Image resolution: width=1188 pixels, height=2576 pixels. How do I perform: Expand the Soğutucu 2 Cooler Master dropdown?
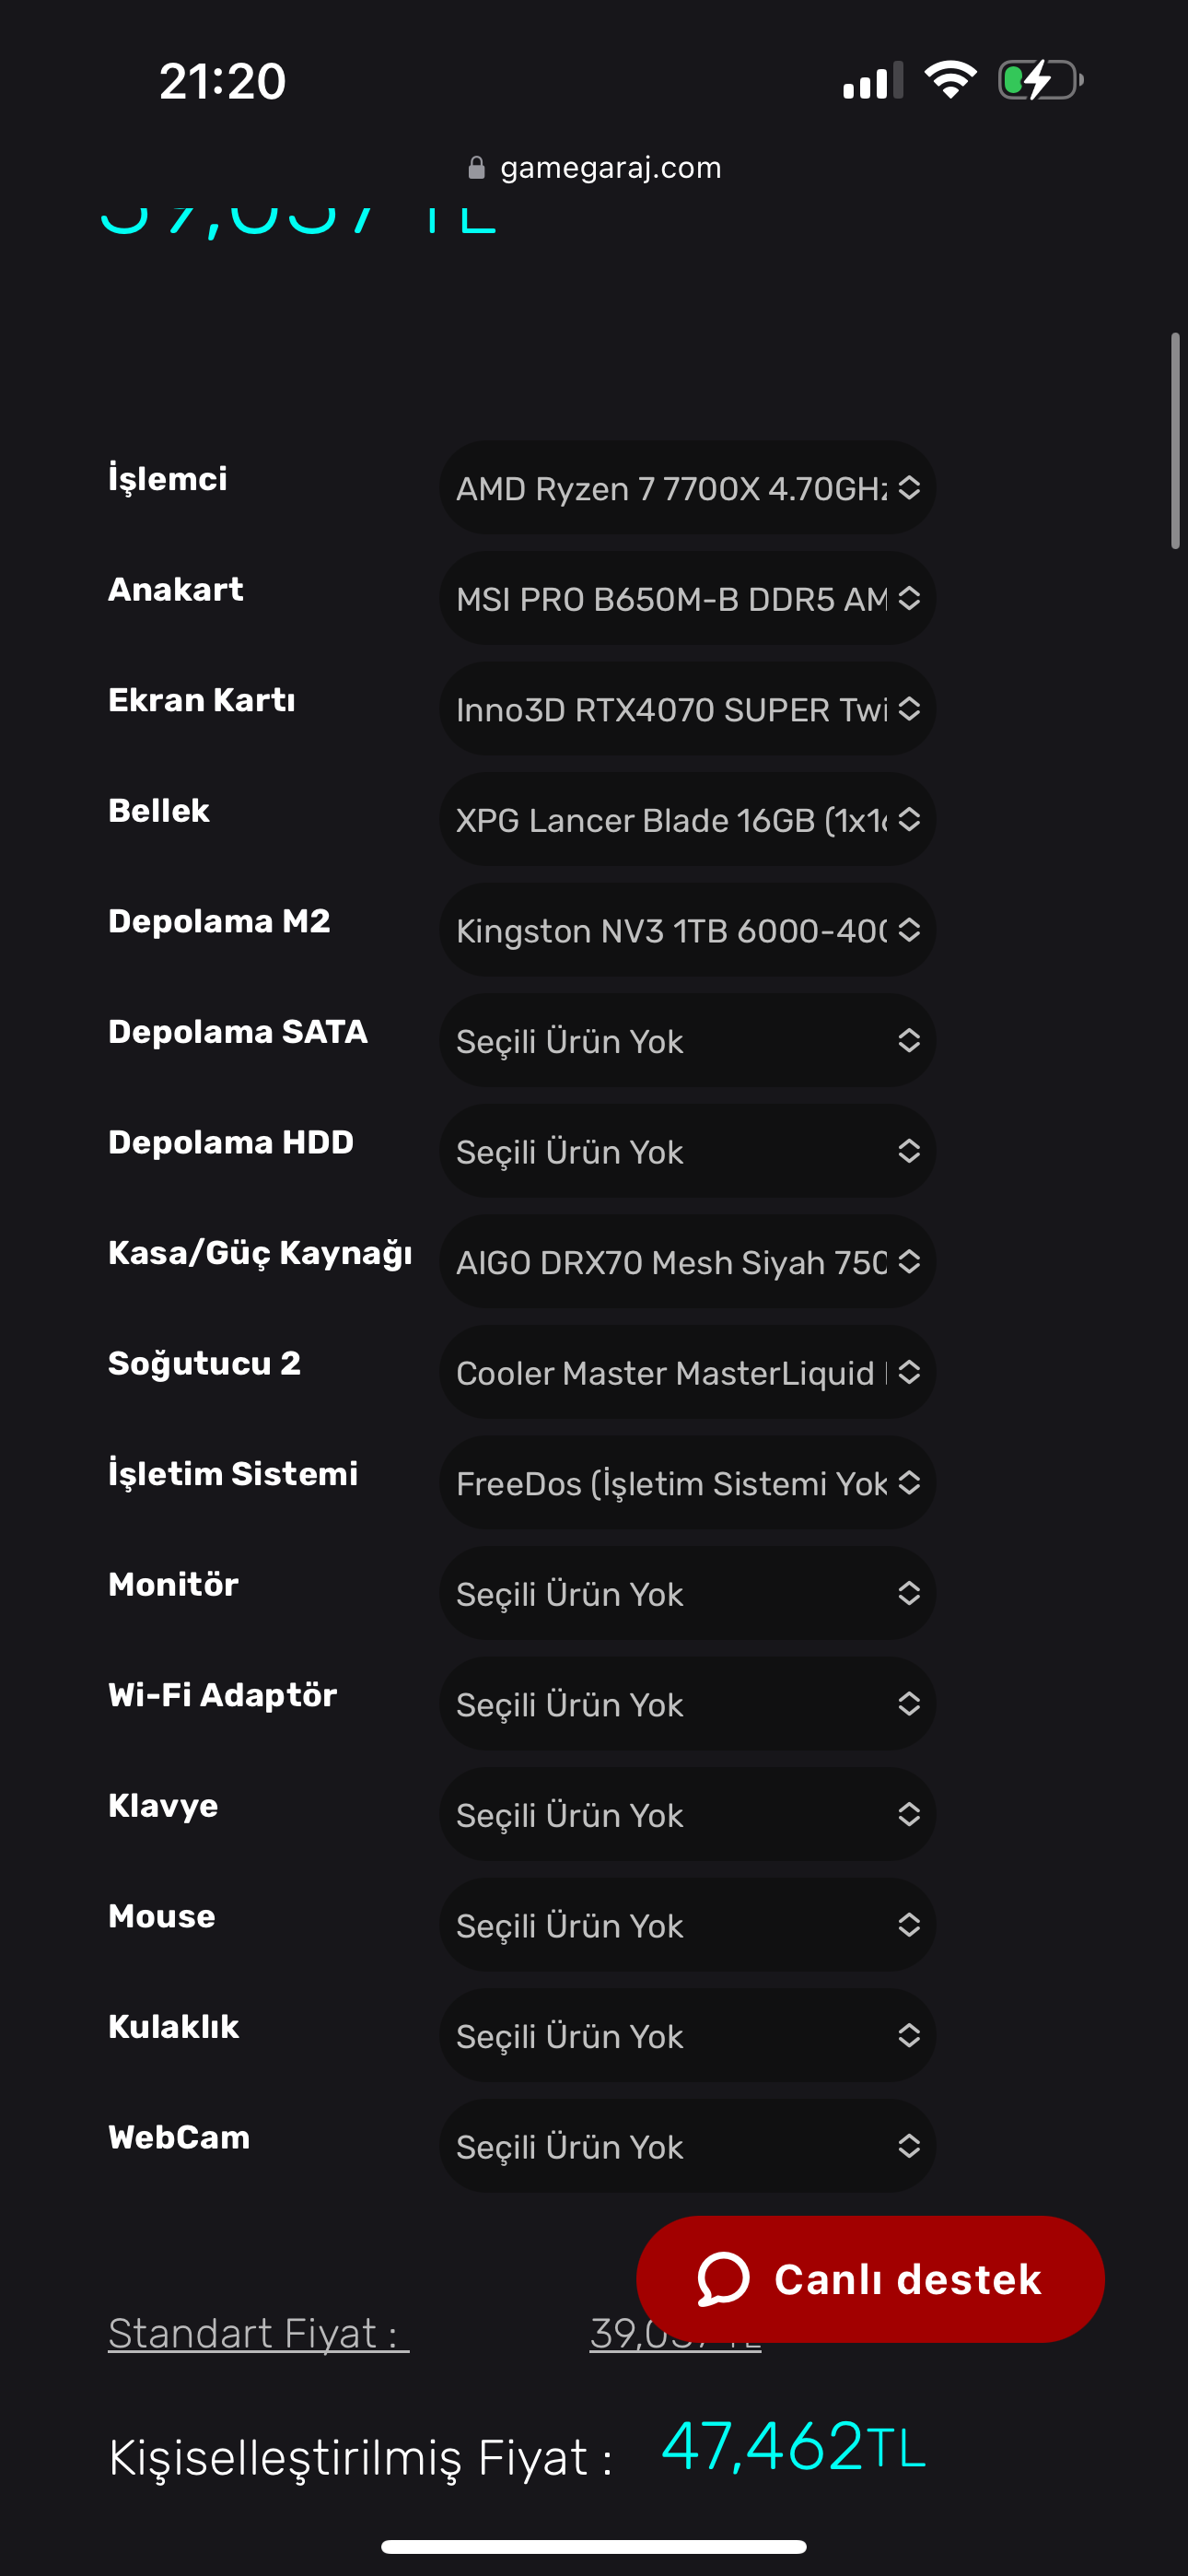click(x=687, y=1372)
